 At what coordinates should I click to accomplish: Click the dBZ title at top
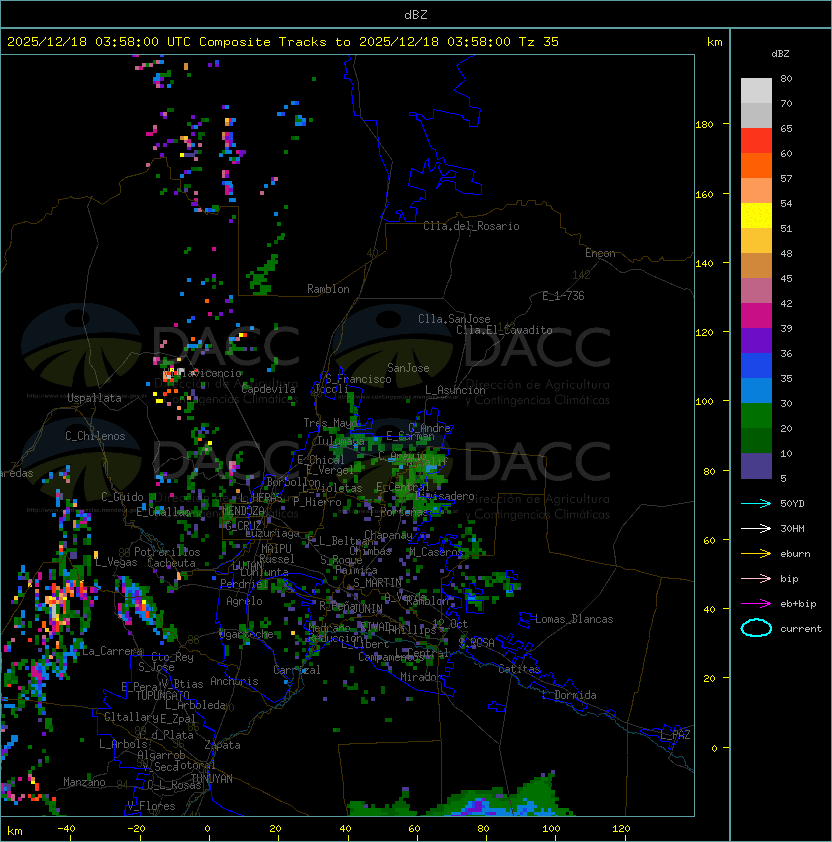click(416, 14)
